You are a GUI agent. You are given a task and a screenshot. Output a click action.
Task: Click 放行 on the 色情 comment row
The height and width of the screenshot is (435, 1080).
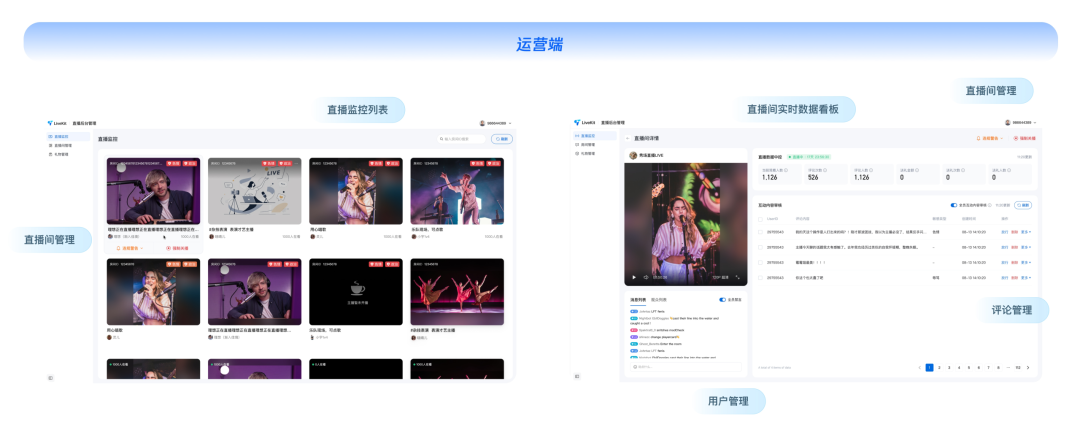click(x=1004, y=232)
